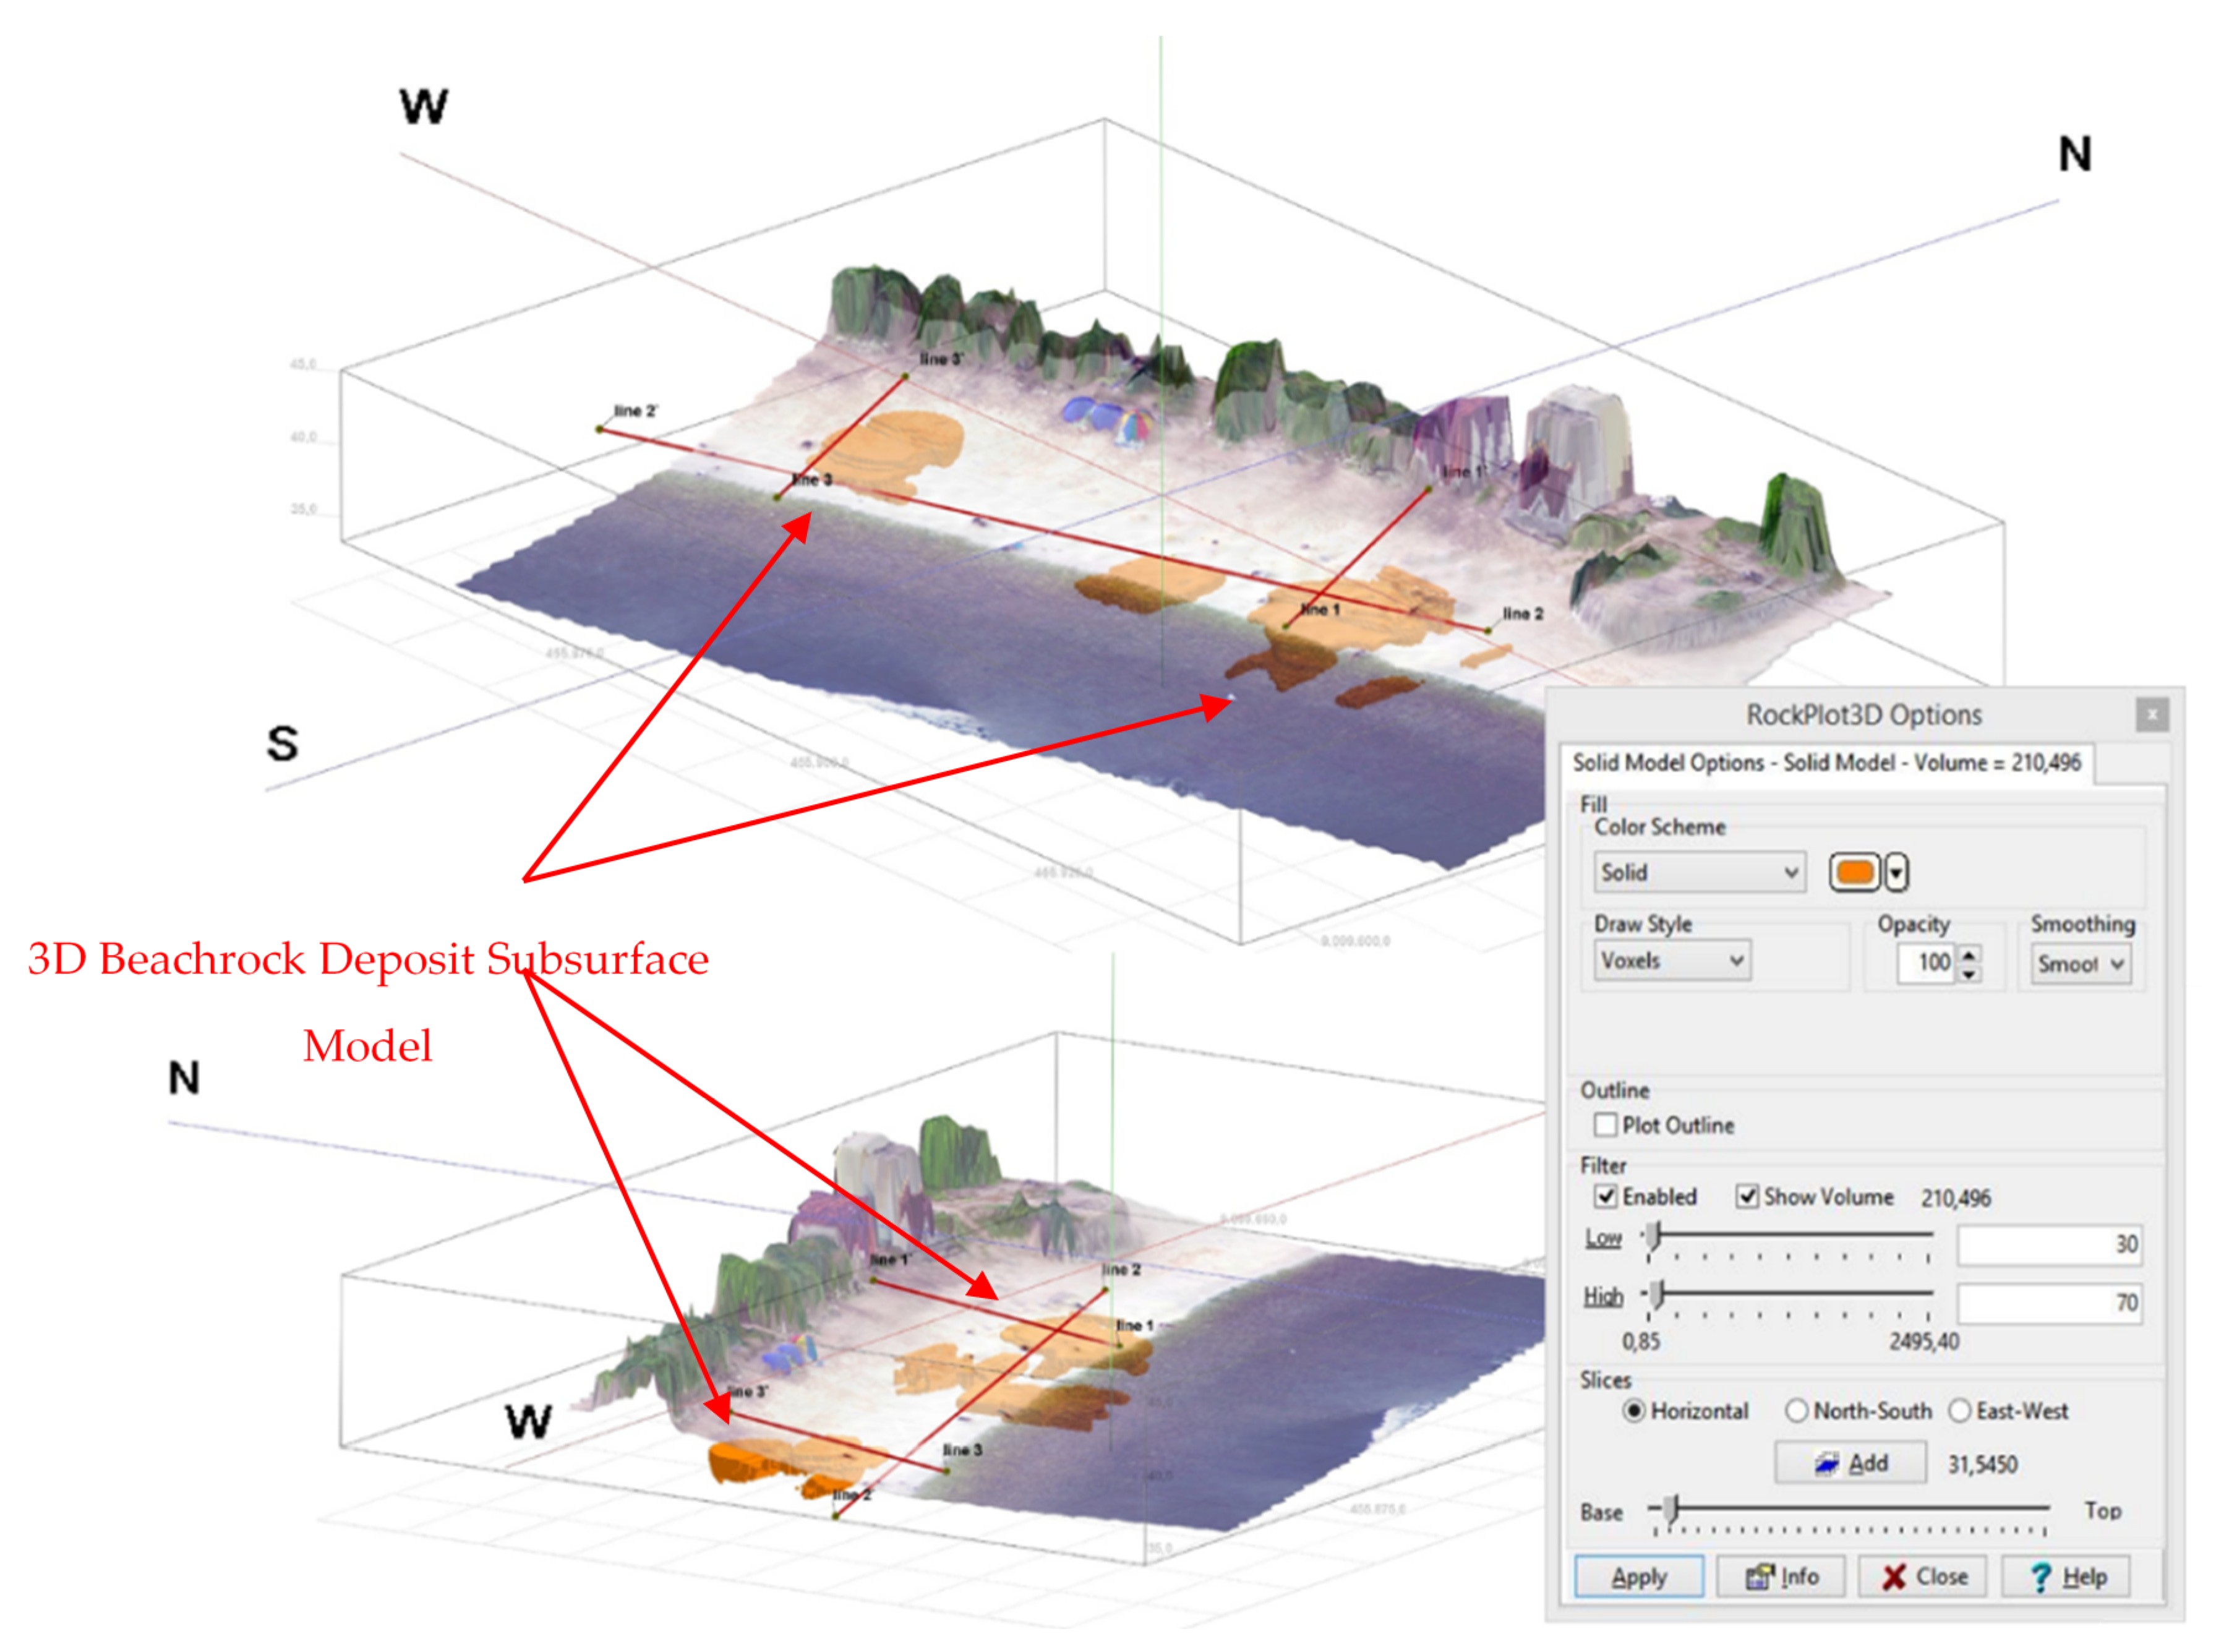The height and width of the screenshot is (1652, 2216).
Task: Open the color swatch dropdown arrow
Action: coord(1896,872)
